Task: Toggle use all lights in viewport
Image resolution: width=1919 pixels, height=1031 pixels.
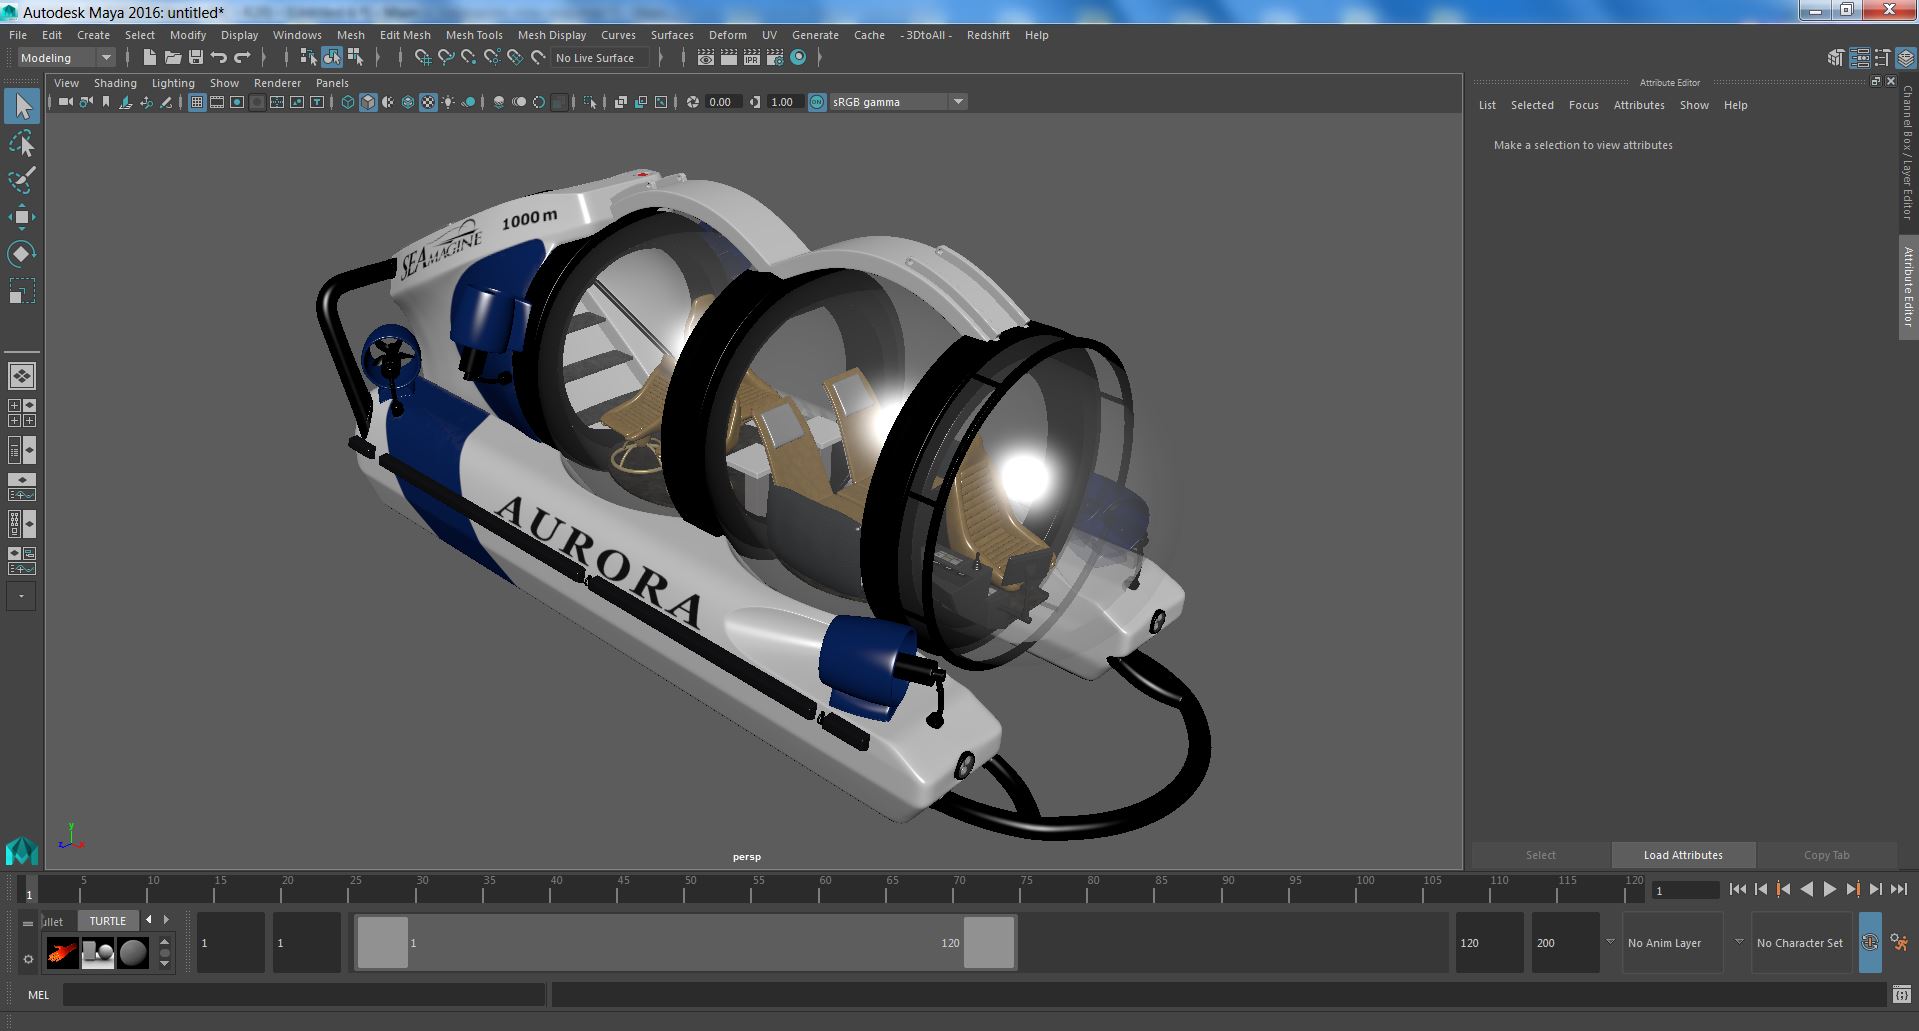Action: pos(448,102)
